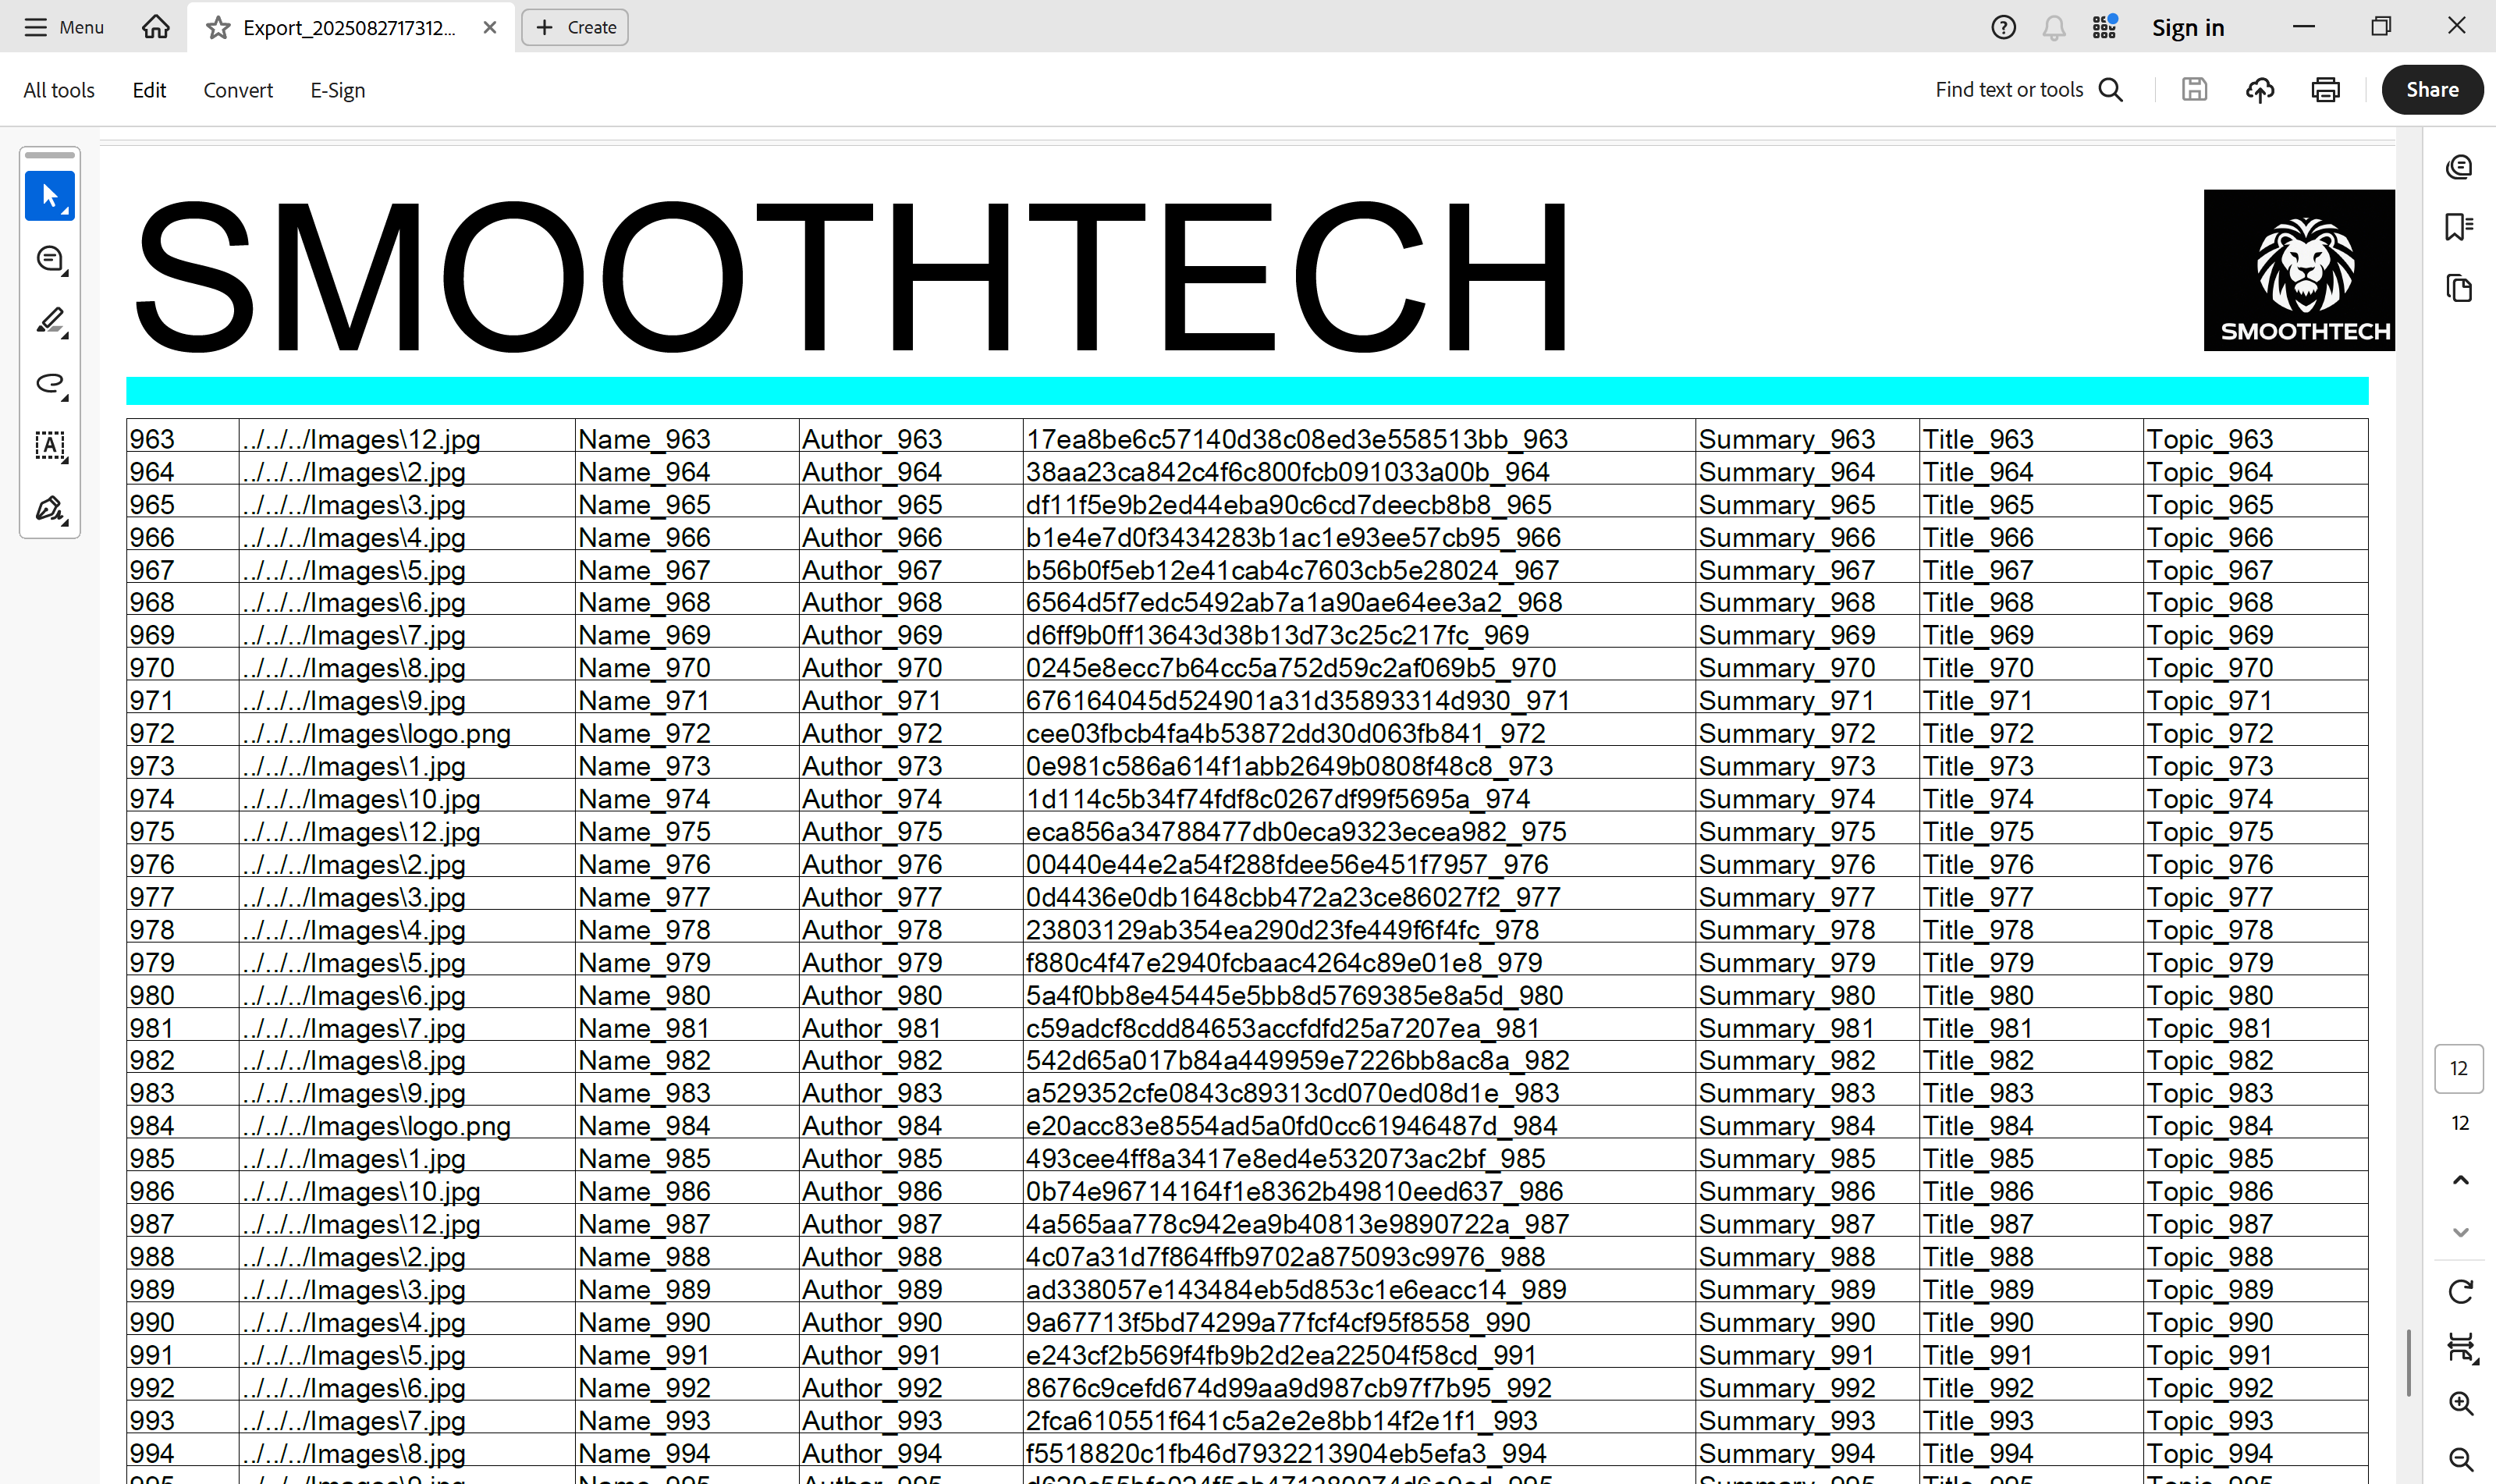This screenshot has height=1484, width=2496.
Task: Select the highlighter pen tool
Action: point(49,321)
